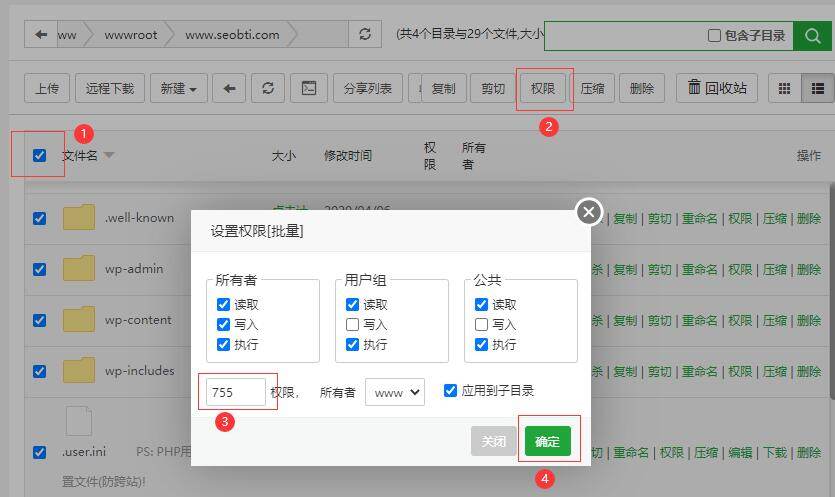Click 下载 link in .user.ini row
This screenshot has height=497, width=835.
pos(774,453)
